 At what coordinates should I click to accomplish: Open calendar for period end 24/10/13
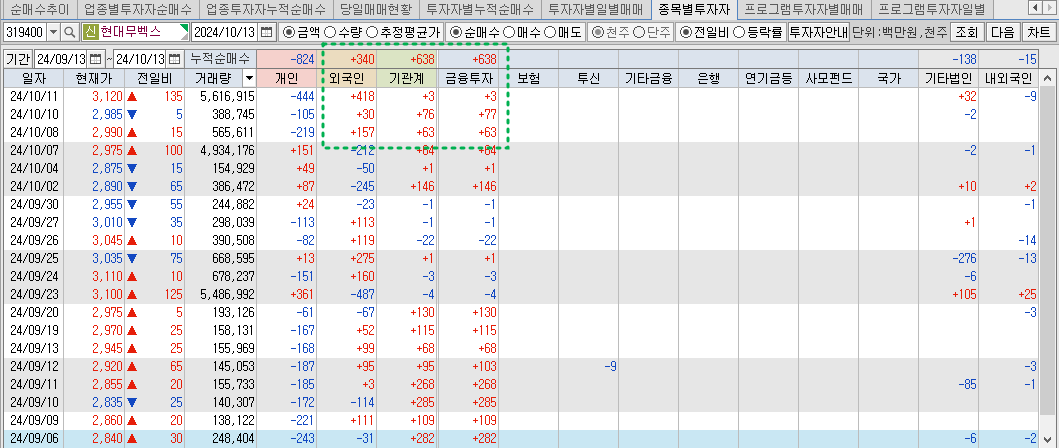click(174, 59)
